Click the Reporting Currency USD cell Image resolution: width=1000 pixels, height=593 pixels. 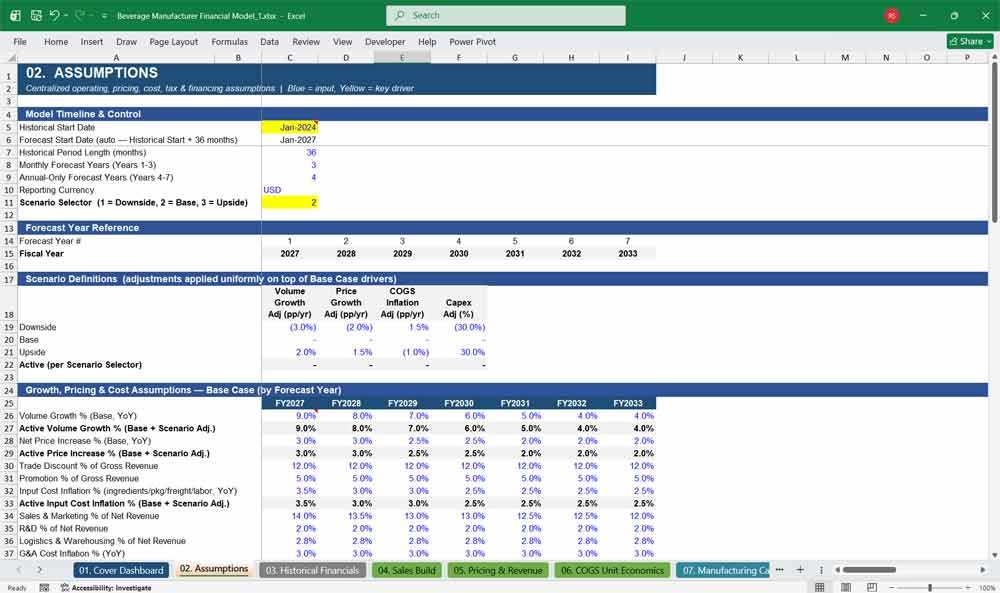point(290,190)
